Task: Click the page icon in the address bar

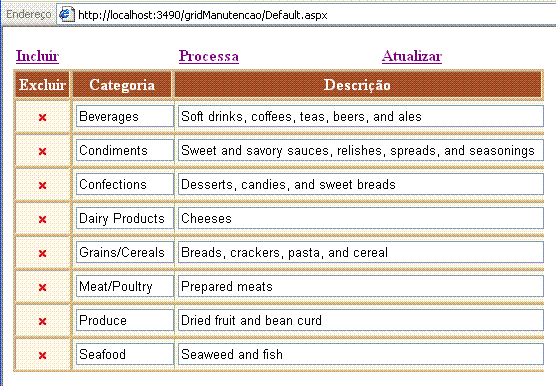Action: 66,15
